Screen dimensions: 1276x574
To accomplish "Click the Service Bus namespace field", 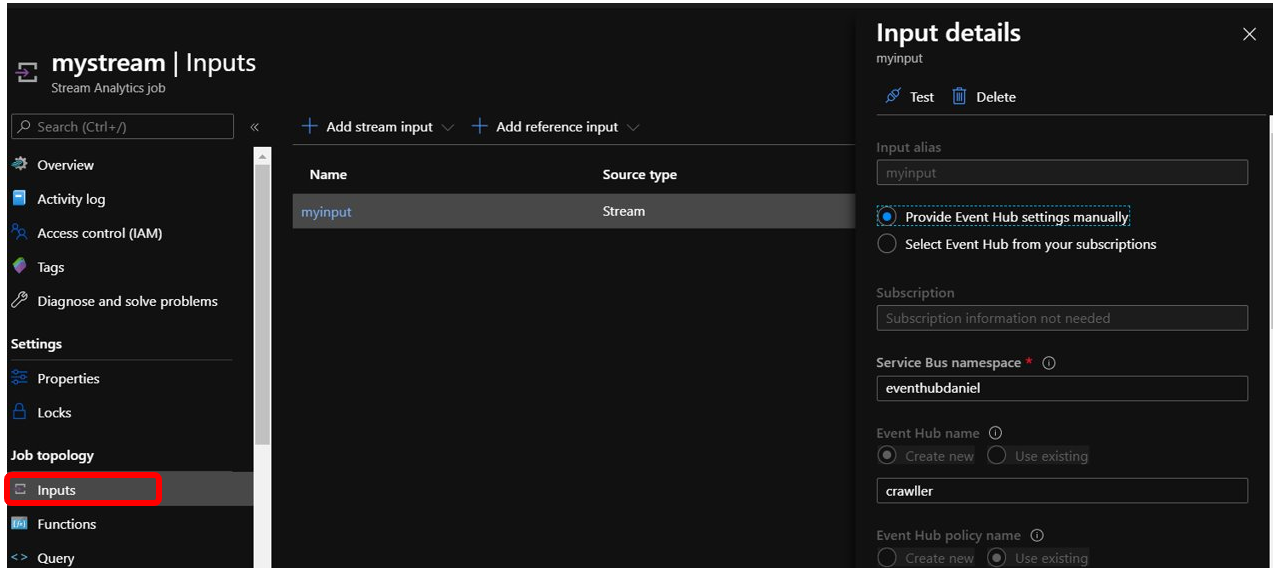I will [1062, 388].
